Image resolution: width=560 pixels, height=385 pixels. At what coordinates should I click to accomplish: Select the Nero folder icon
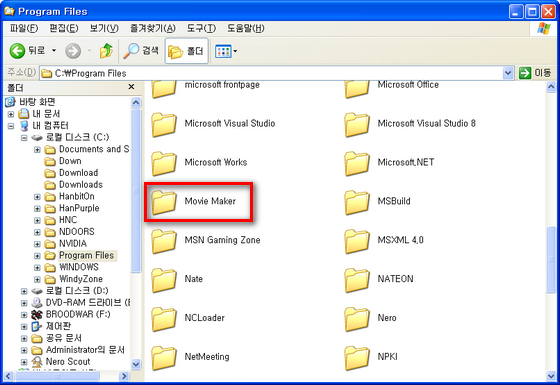[x=357, y=319]
